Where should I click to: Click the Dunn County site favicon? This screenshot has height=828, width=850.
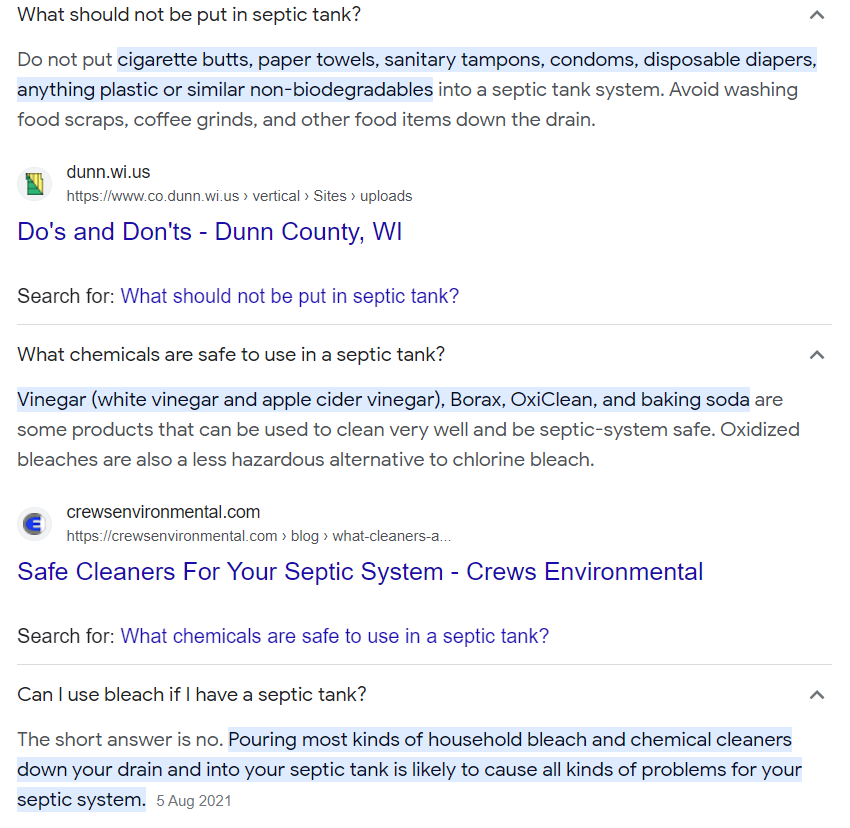pos(35,183)
